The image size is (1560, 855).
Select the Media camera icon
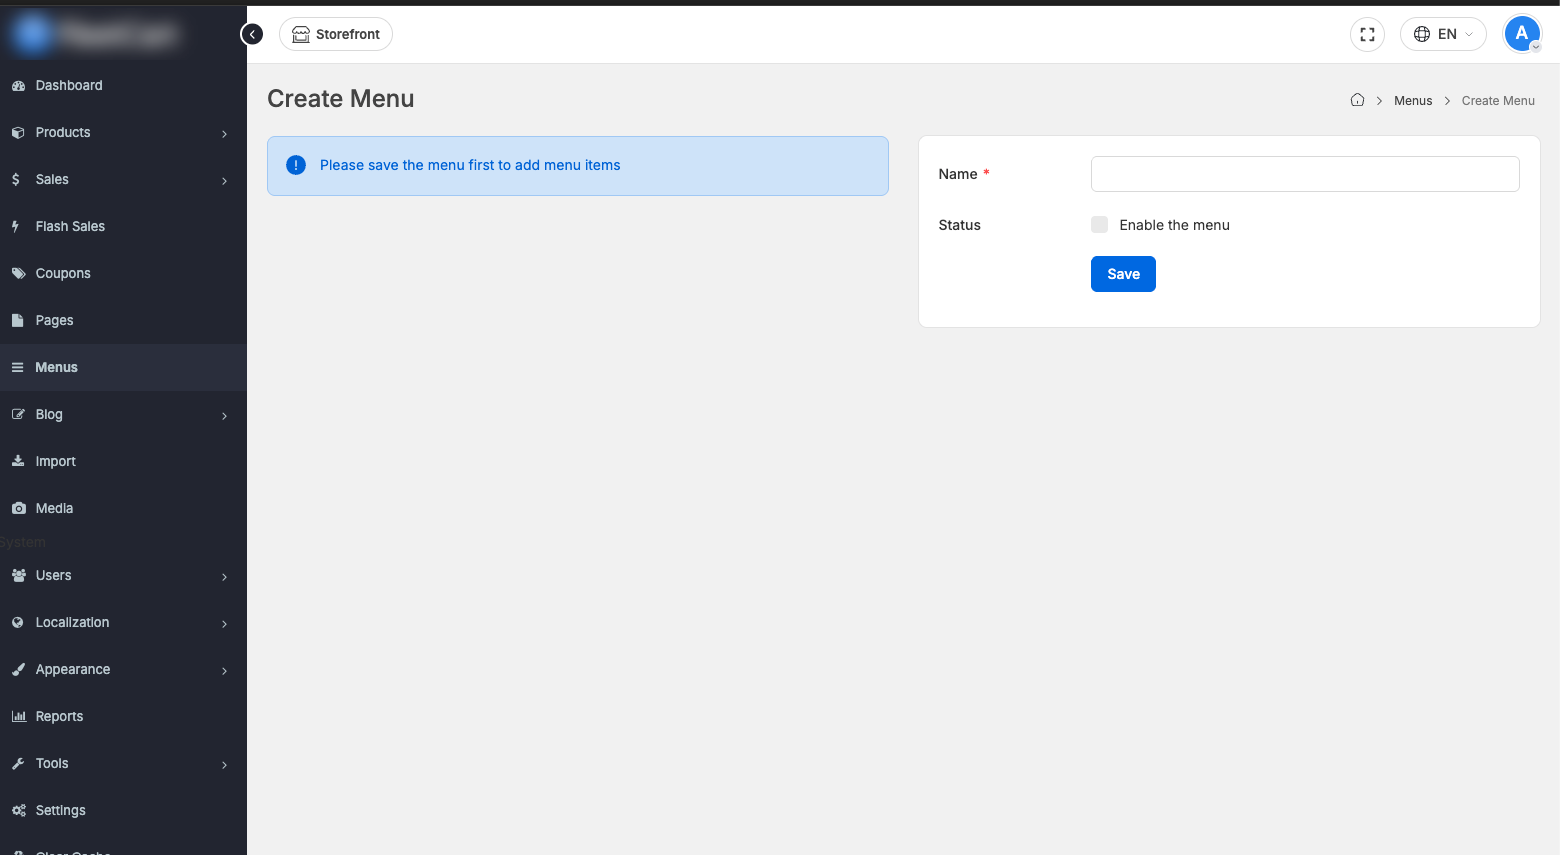[17, 507]
